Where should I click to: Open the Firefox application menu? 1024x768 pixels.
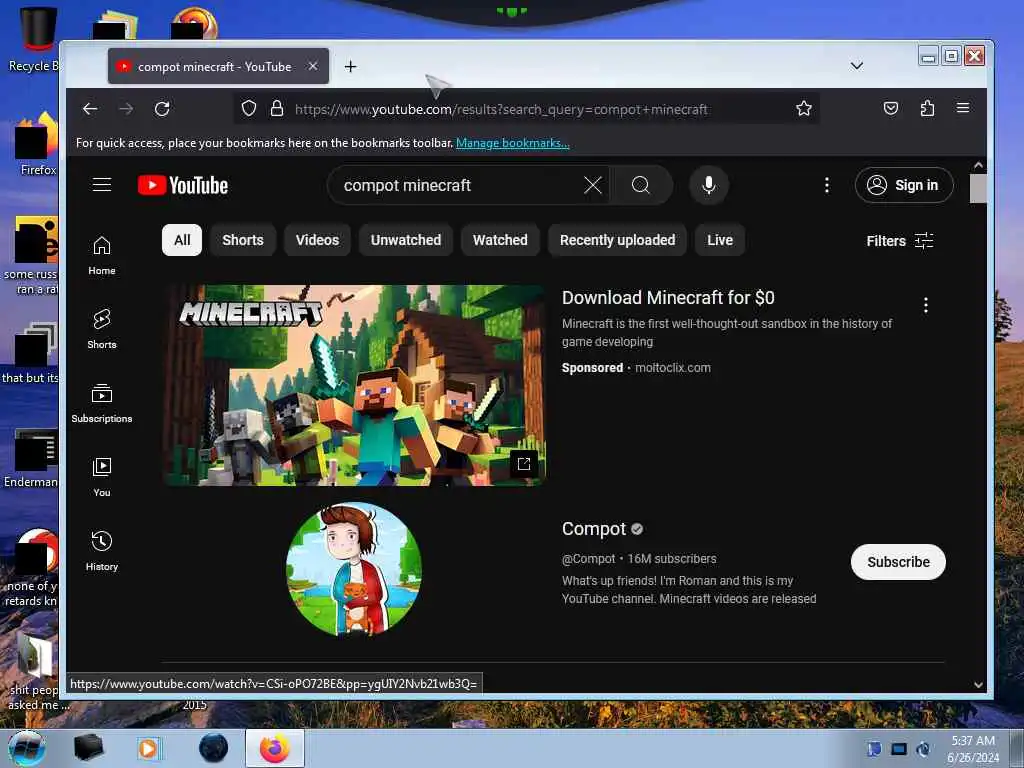pyautogui.click(x=963, y=108)
